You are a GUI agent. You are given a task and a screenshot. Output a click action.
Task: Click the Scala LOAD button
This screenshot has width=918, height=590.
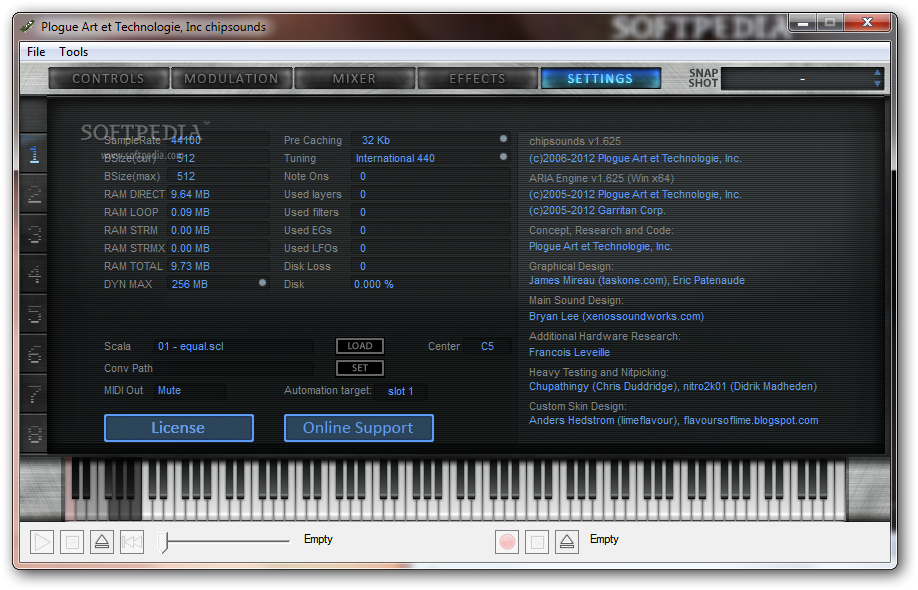(x=359, y=346)
